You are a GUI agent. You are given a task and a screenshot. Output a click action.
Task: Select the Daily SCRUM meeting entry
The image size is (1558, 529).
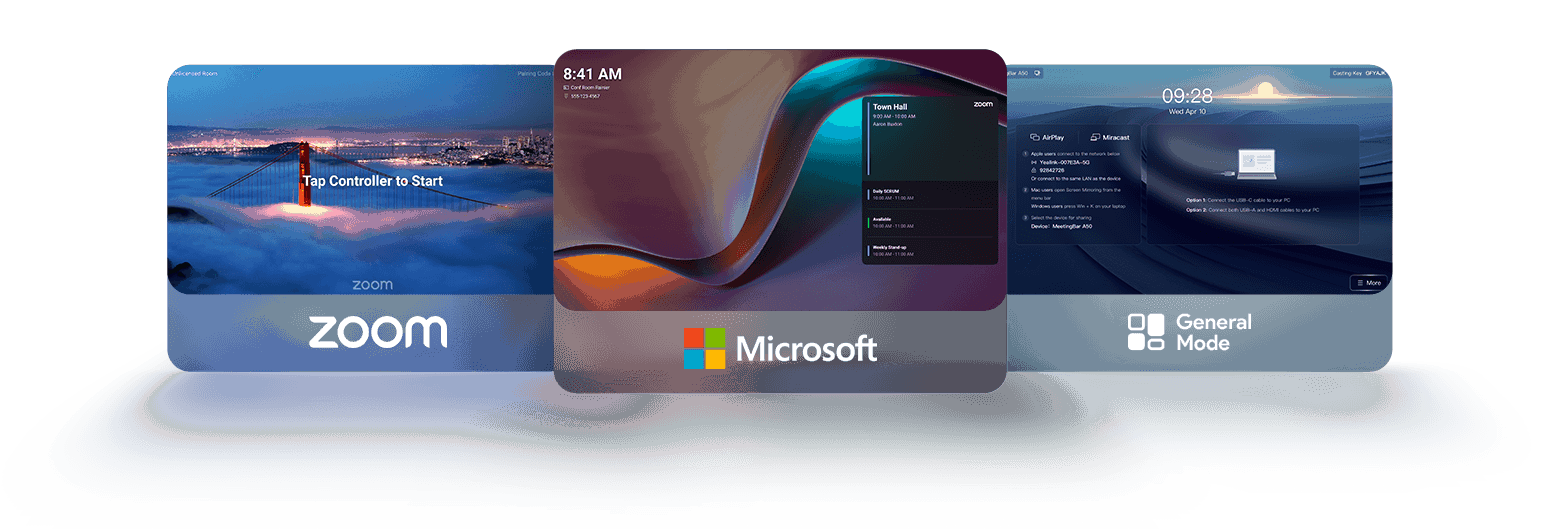pos(930,195)
